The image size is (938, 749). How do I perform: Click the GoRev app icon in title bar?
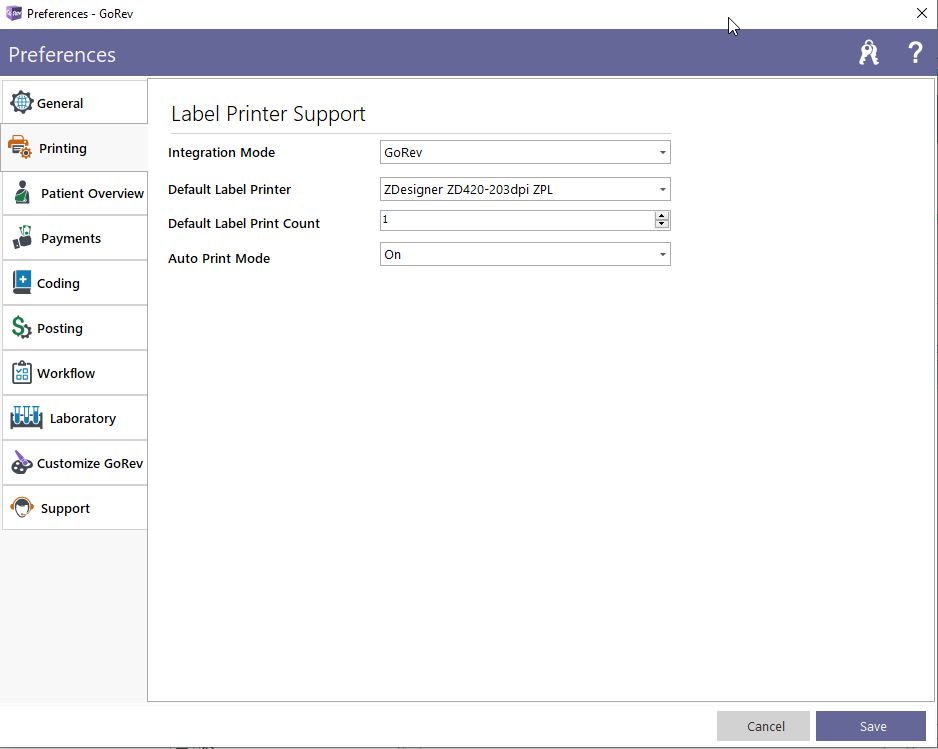(x=13, y=13)
